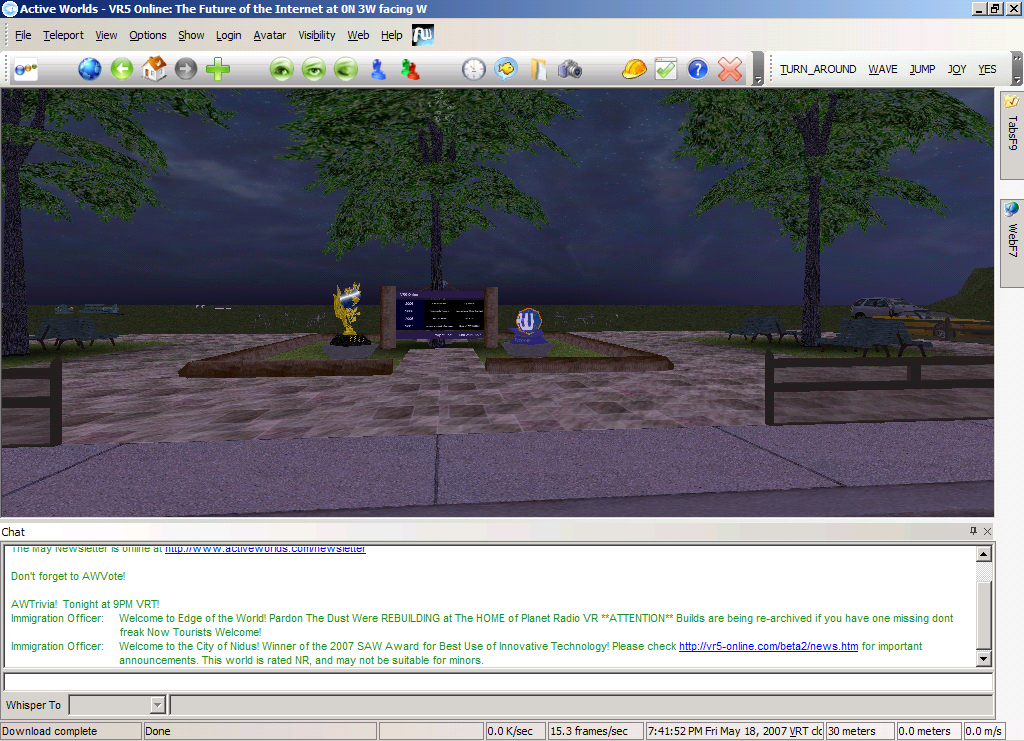Screen dimensions: 1024x741
Task: Click the chat scrollbar down arrow
Action: tap(984, 659)
